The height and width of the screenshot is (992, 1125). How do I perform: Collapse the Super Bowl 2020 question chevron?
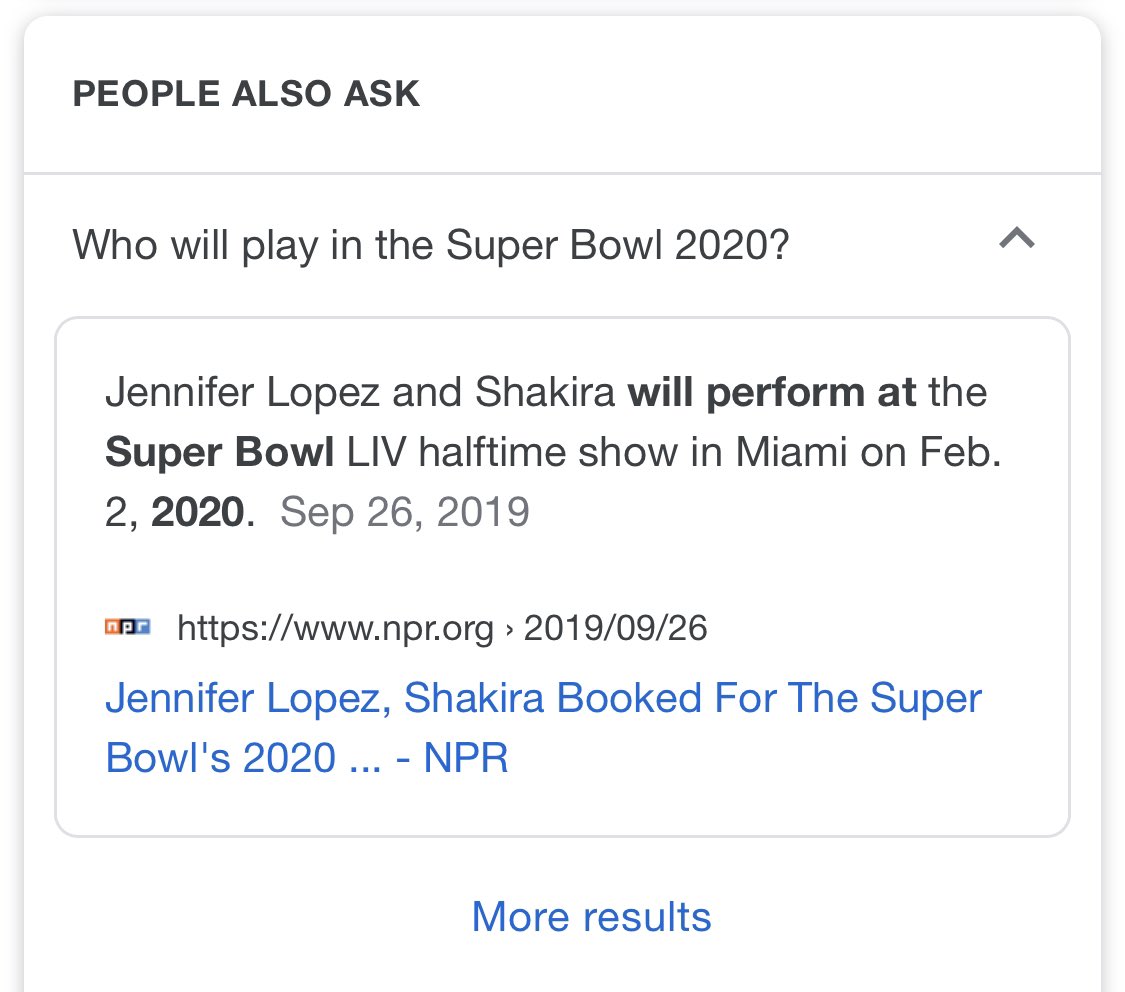1017,240
